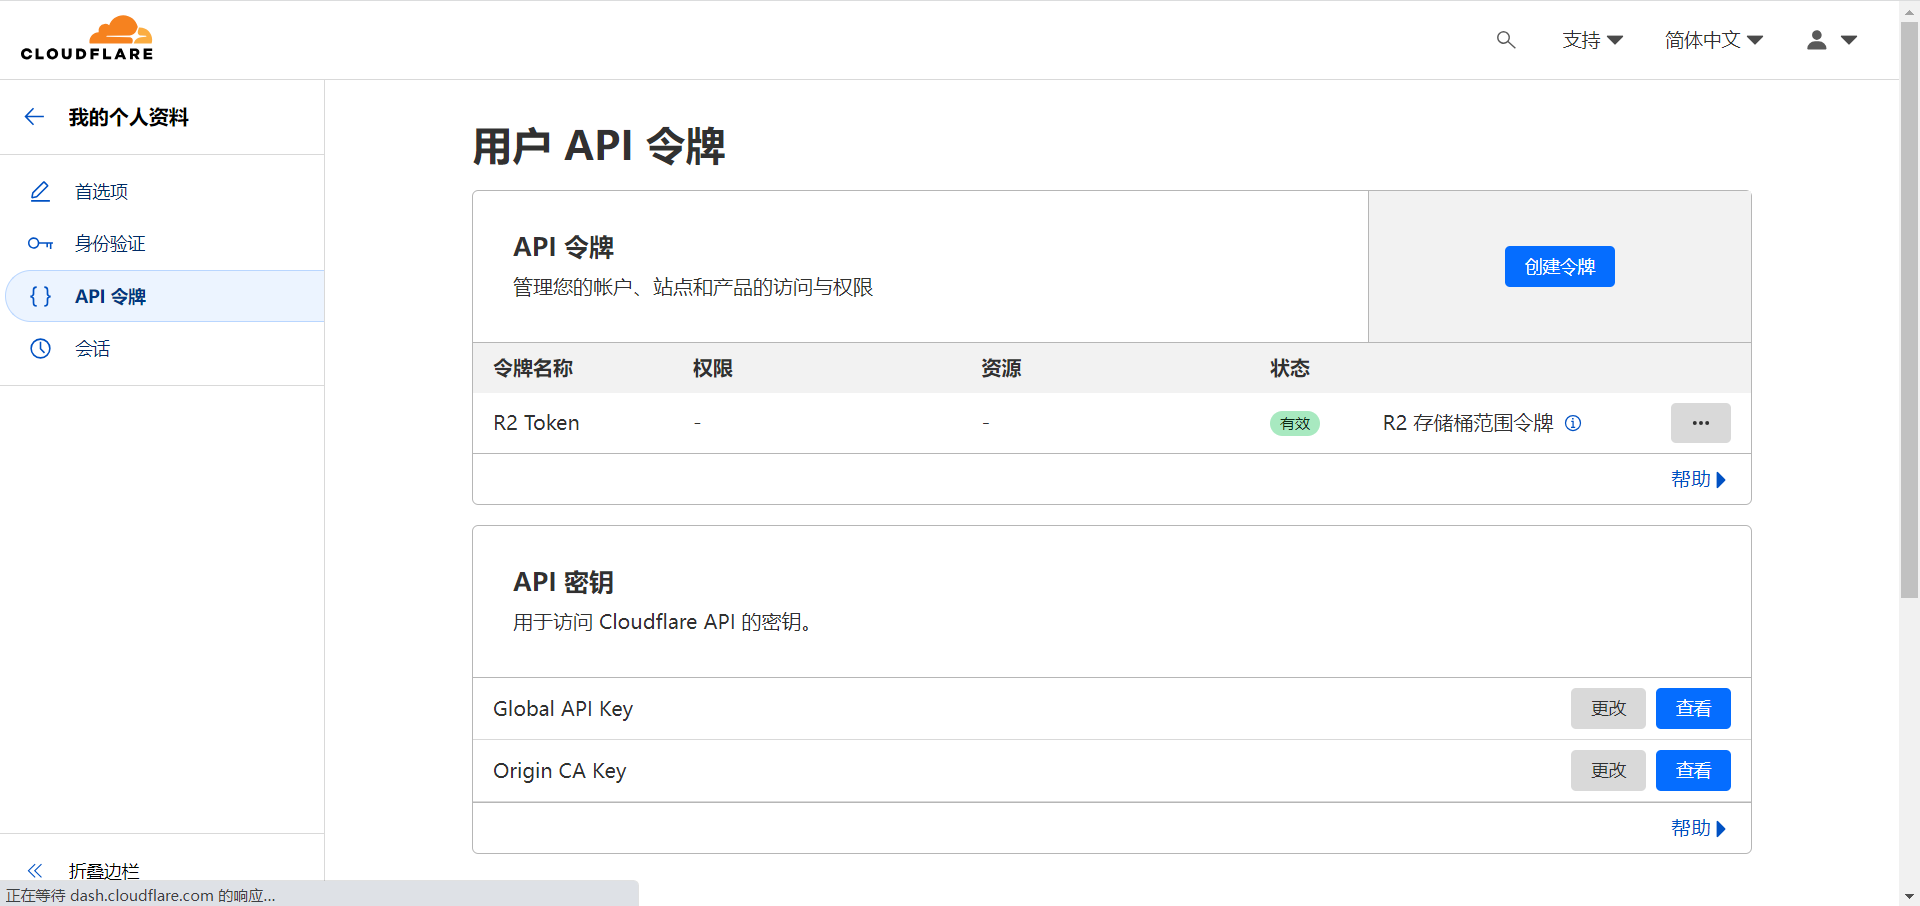1920x906 pixels.
Task: Open 帮助 link under API 密钥 section
Action: click(1697, 829)
